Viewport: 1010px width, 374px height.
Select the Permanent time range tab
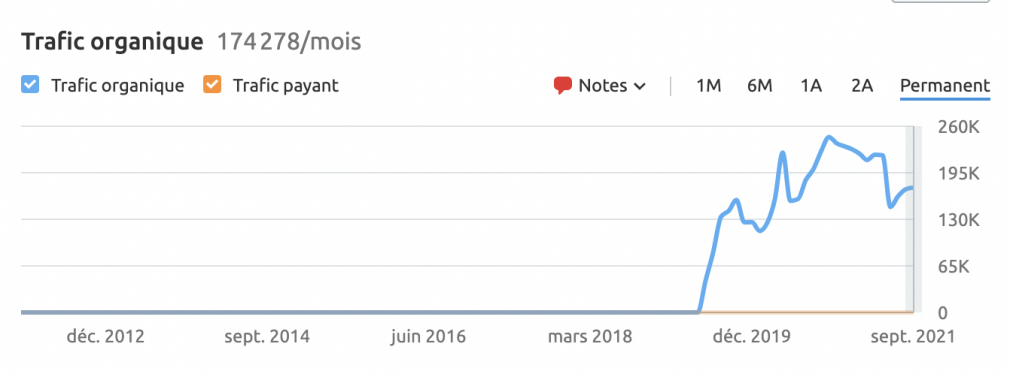pos(945,85)
